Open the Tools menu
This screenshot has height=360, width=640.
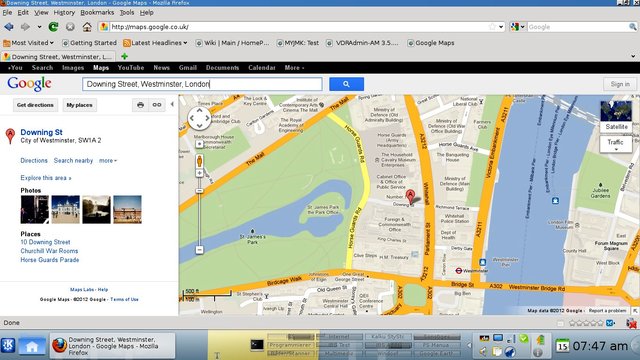(x=127, y=13)
